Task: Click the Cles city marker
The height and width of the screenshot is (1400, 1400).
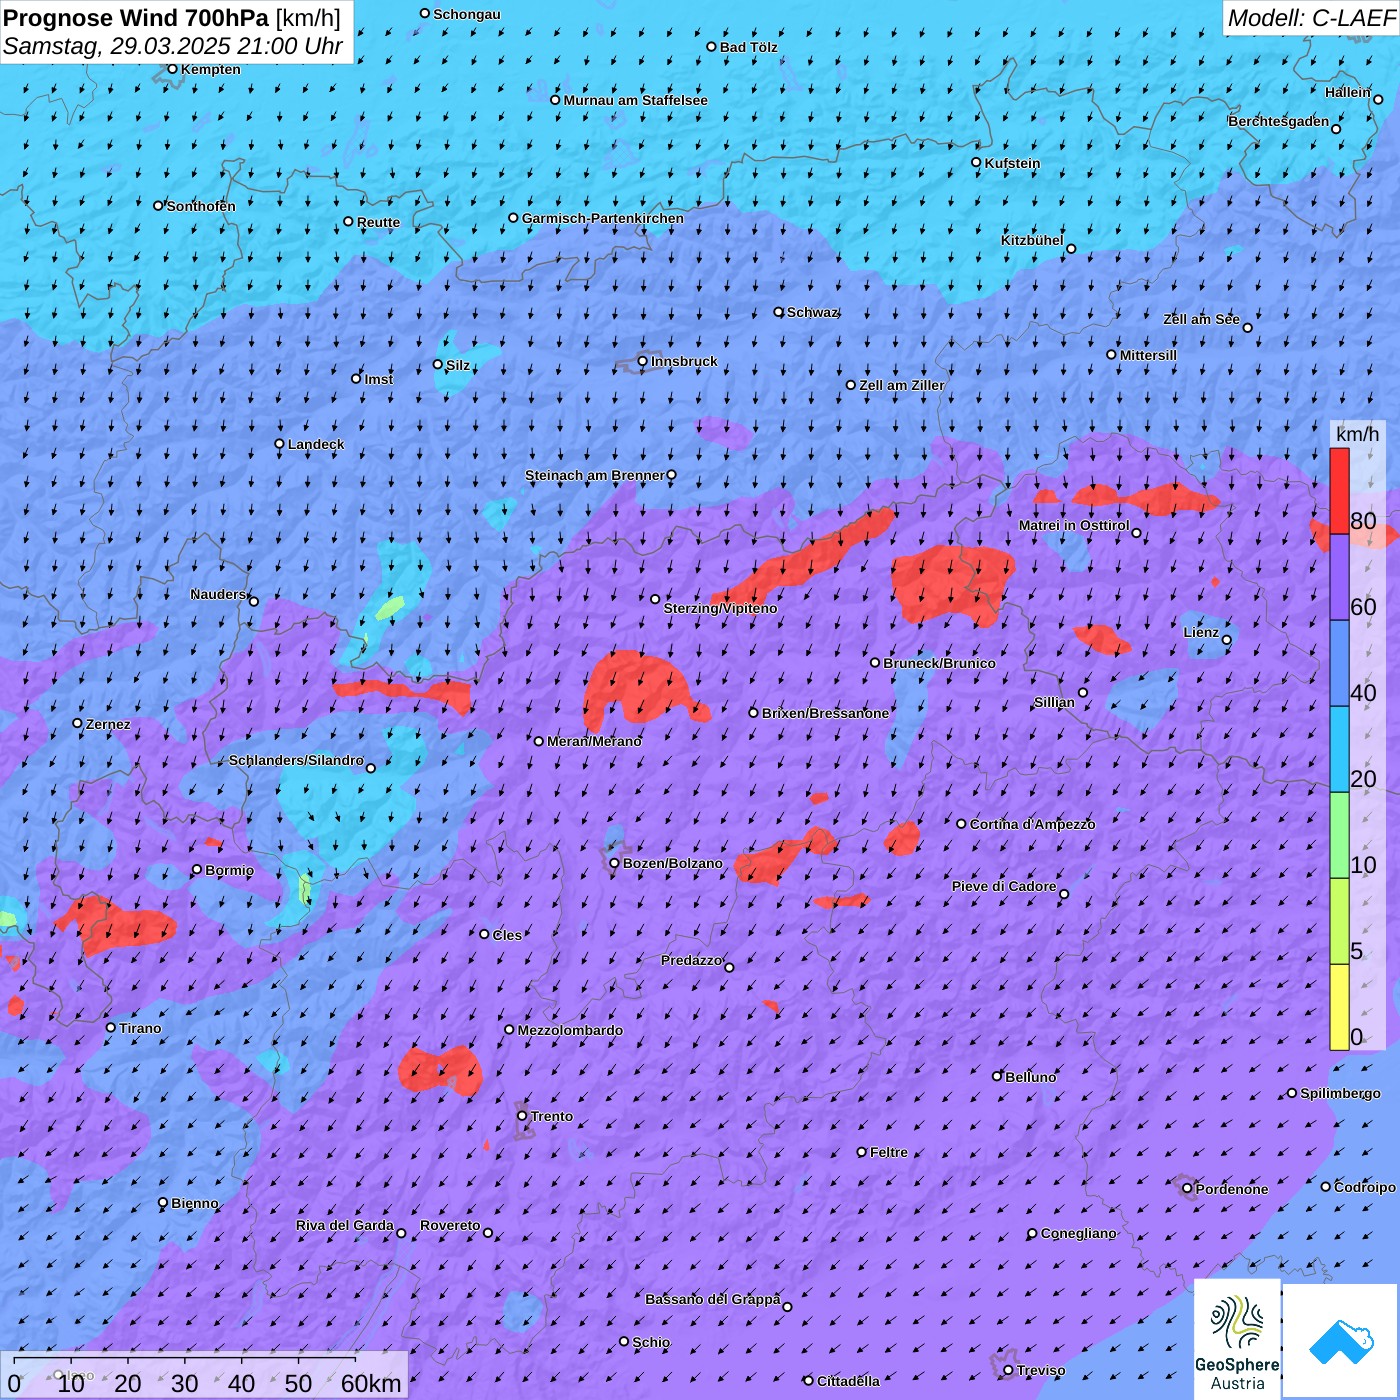Action: [x=484, y=934]
